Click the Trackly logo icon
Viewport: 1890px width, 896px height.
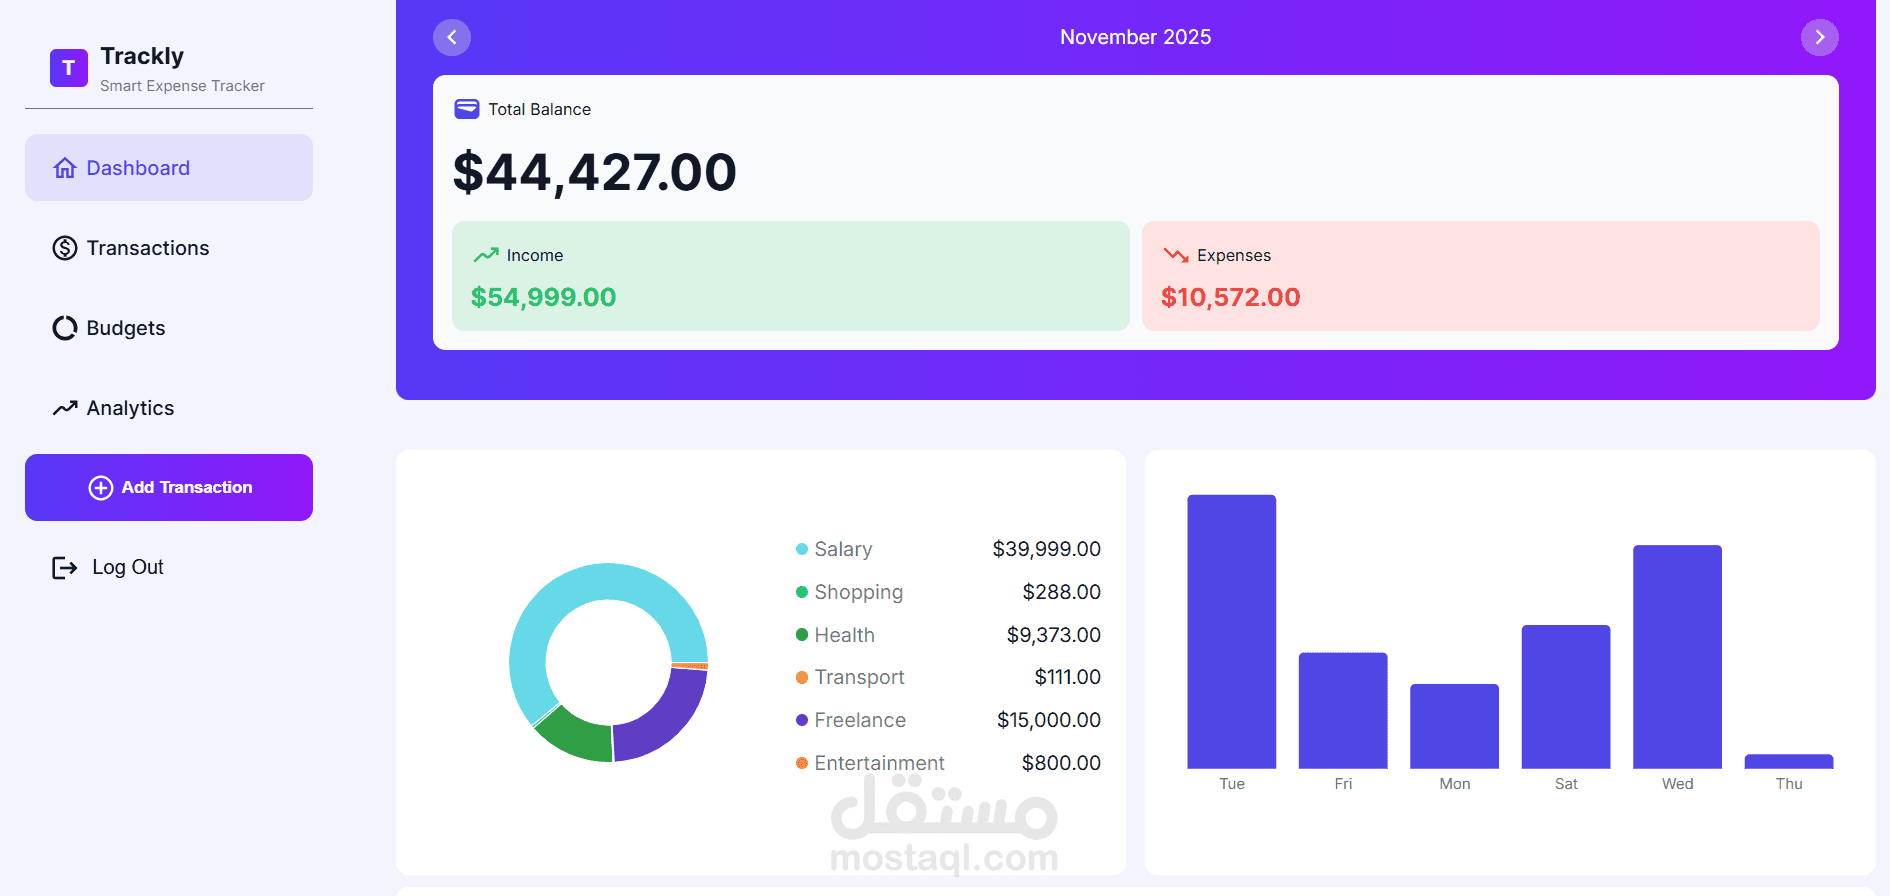click(69, 68)
